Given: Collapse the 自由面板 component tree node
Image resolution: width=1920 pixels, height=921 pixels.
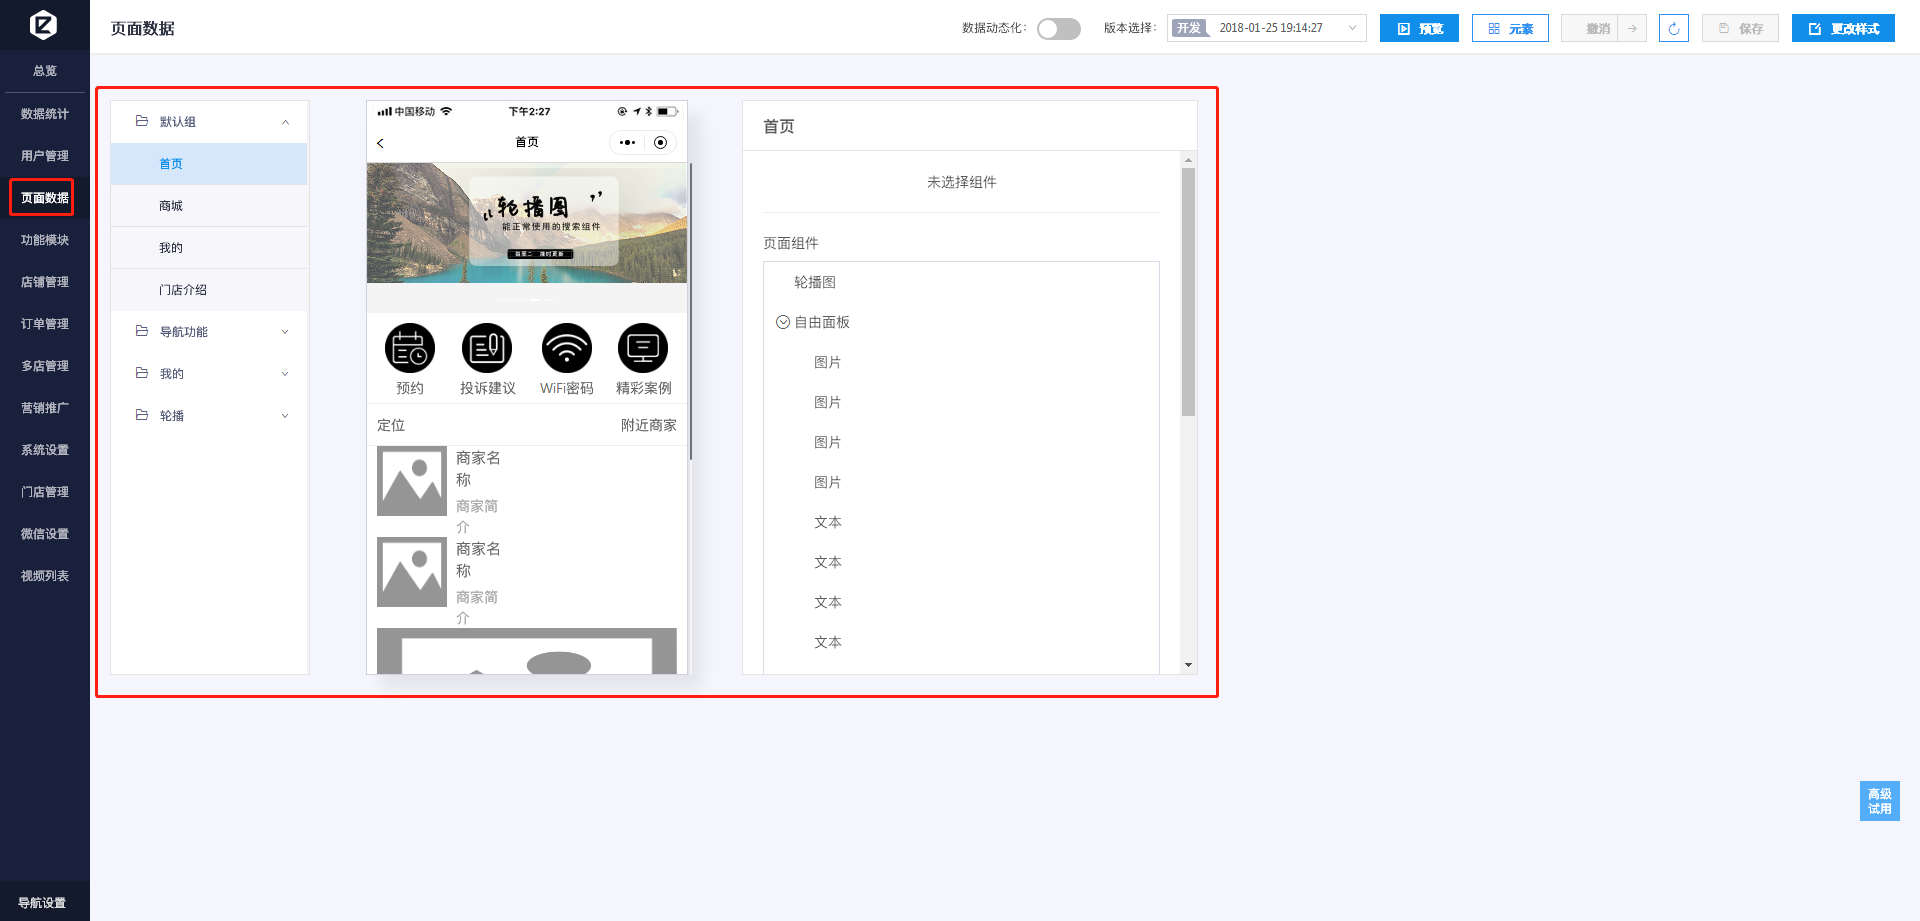Looking at the screenshot, I should point(783,322).
